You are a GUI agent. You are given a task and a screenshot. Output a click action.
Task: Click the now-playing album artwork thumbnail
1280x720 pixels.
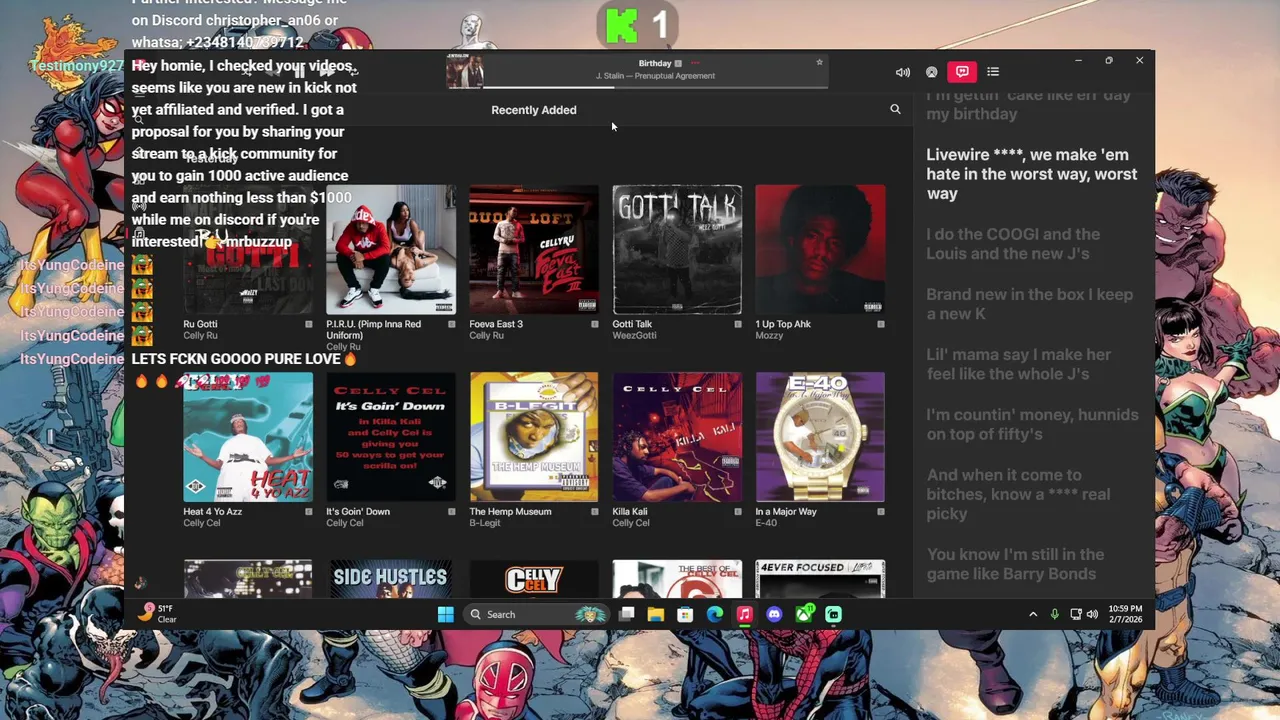465,71
